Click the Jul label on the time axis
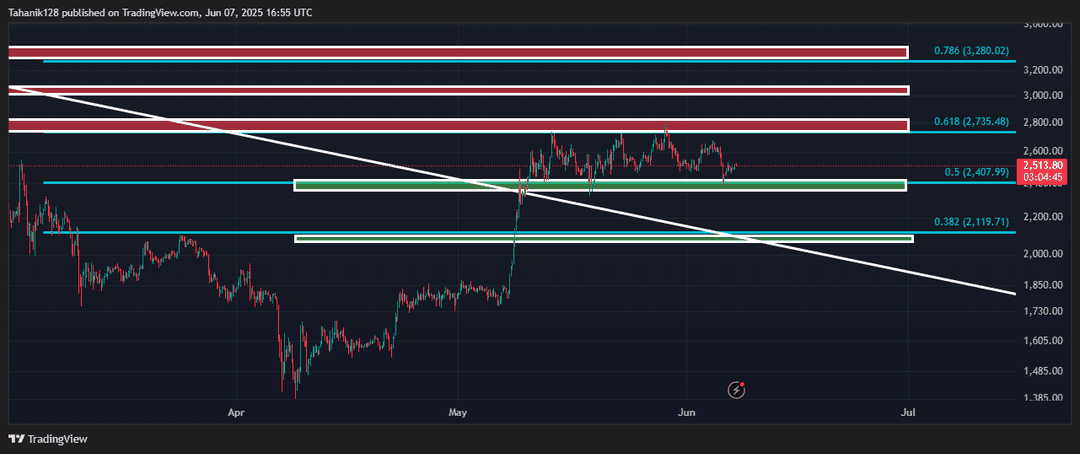The width and height of the screenshot is (1080, 454). click(x=908, y=413)
